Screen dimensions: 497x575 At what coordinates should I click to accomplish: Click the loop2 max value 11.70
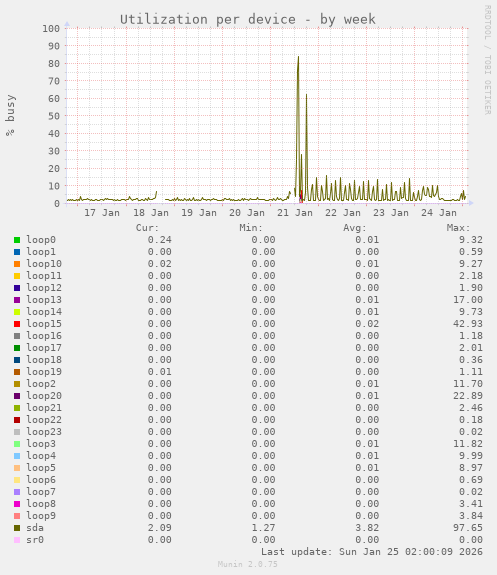point(468,384)
